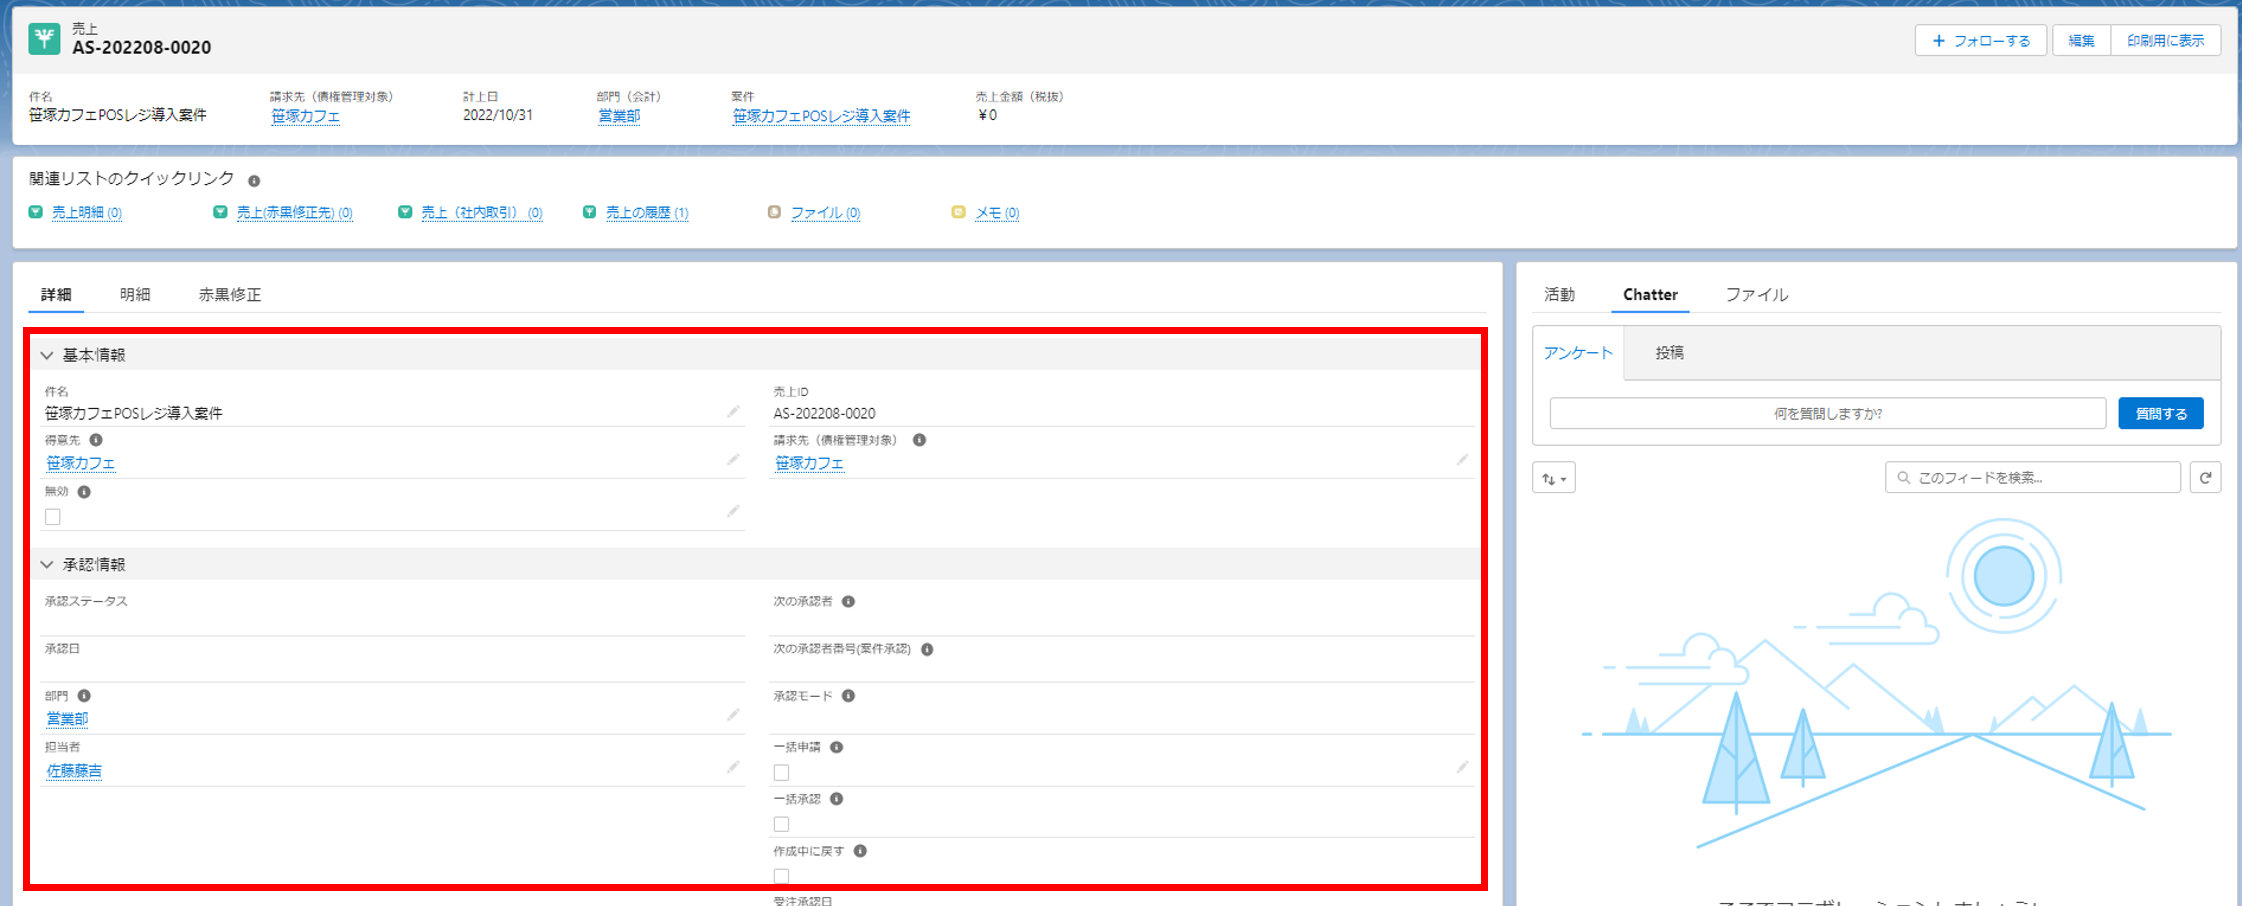
Task: Click the pencil edit icon beside 担当者 佐藤藤吉
Action: click(733, 768)
